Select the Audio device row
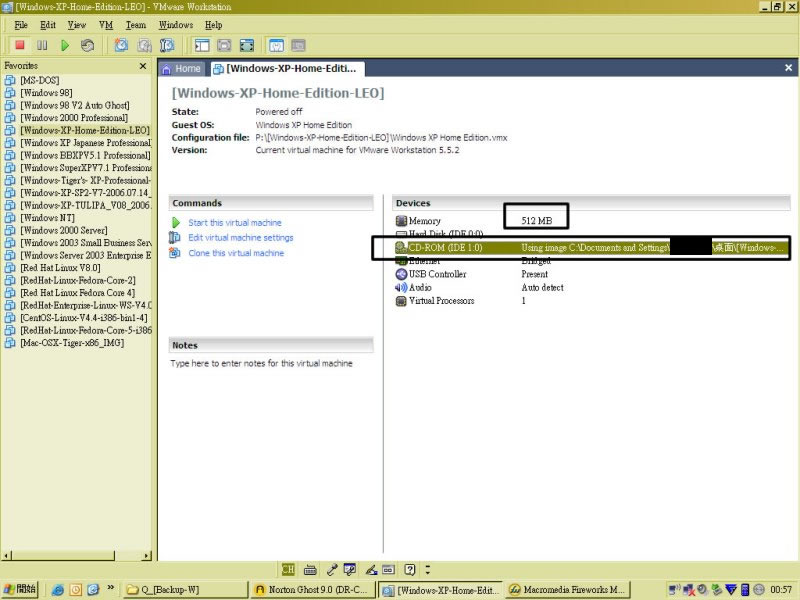Image resolution: width=800 pixels, height=600 pixels. pyautogui.click(x=591, y=288)
